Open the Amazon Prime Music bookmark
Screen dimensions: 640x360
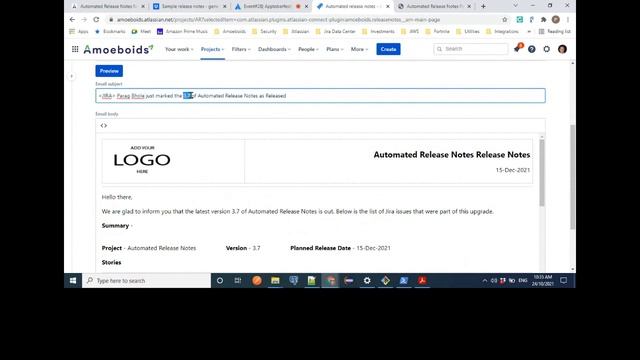tap(182, 31)
